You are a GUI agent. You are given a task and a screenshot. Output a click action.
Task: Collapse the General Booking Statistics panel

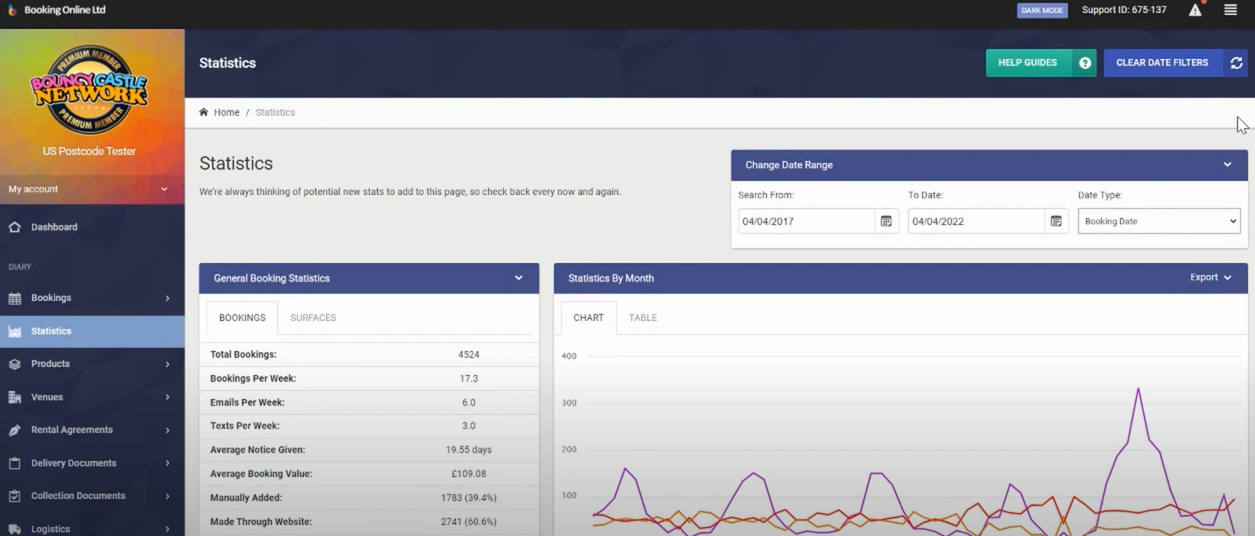click(518, 278)
